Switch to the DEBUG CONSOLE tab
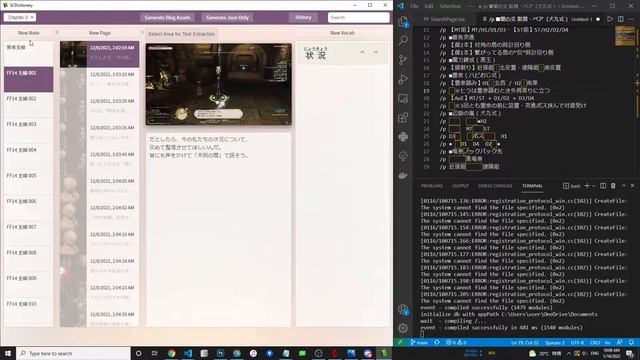 click(x=495, y=186)
